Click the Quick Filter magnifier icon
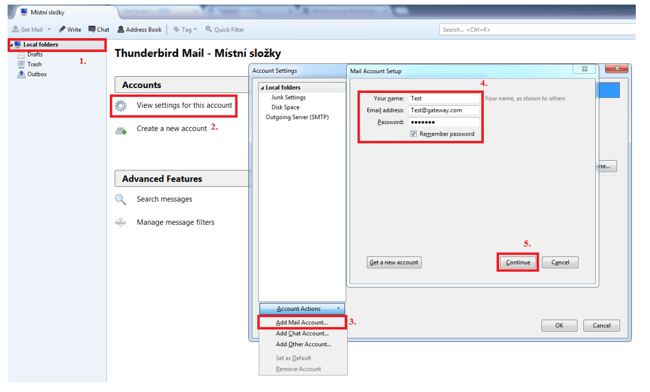This screenshot has height=392, width=650. pos(209,29)
